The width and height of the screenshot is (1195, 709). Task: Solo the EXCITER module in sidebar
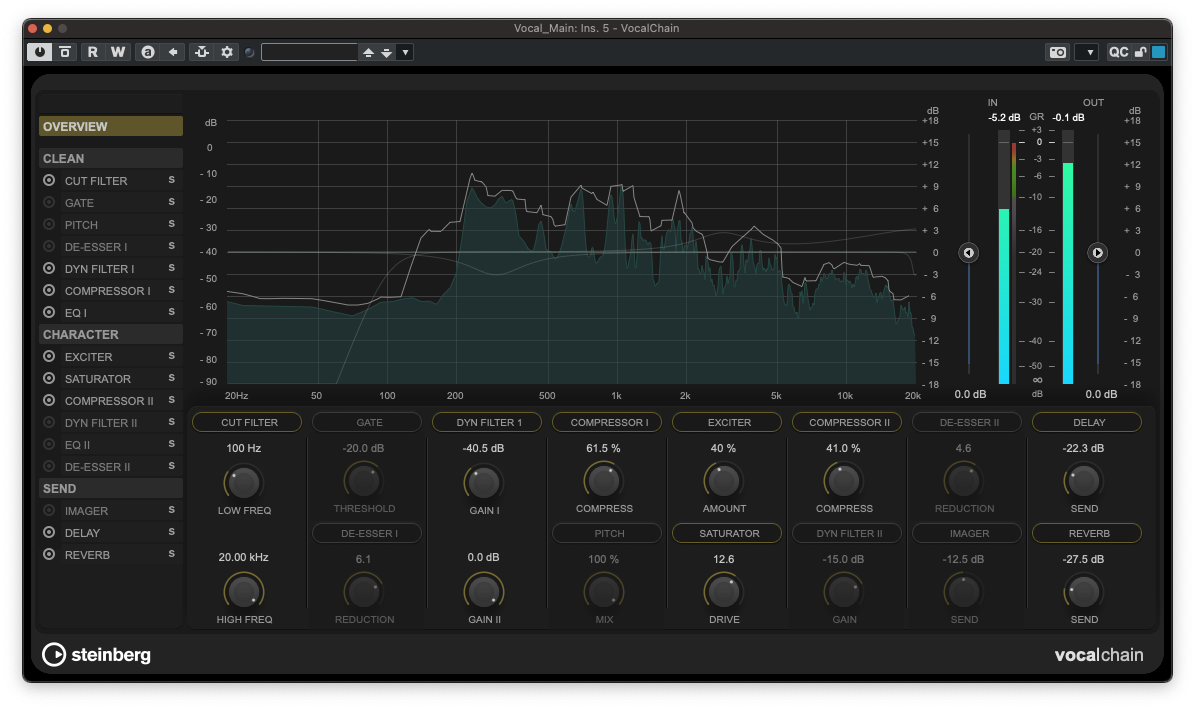(x=171, y=356)
